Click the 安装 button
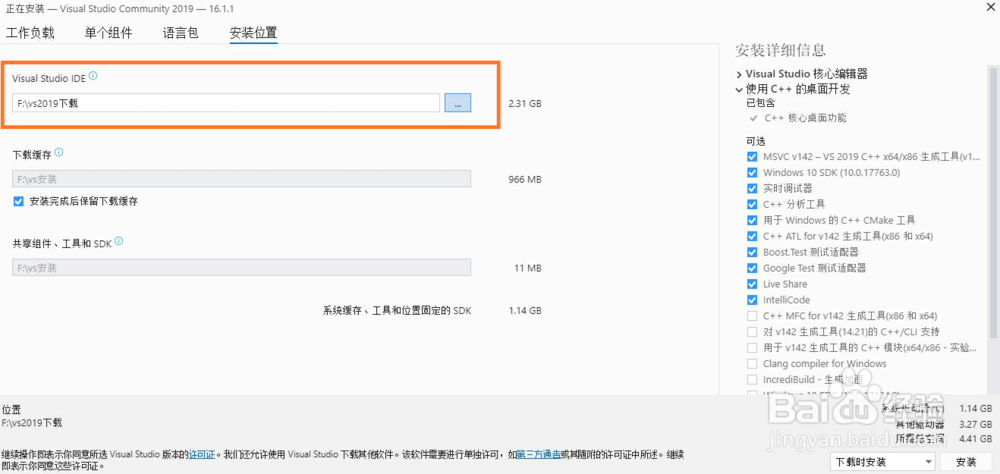1000x474 pixels. pyautogui.click(x=966, y=462)
